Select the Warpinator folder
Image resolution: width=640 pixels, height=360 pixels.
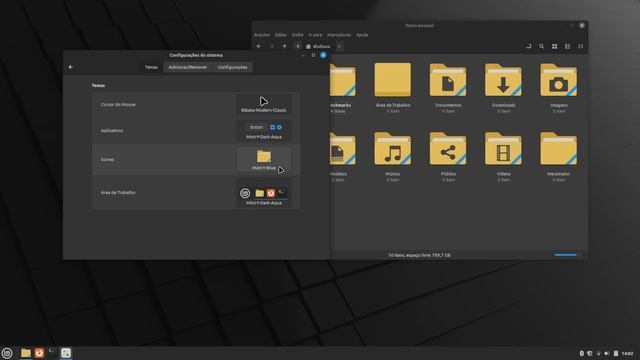tap(558, 149)
